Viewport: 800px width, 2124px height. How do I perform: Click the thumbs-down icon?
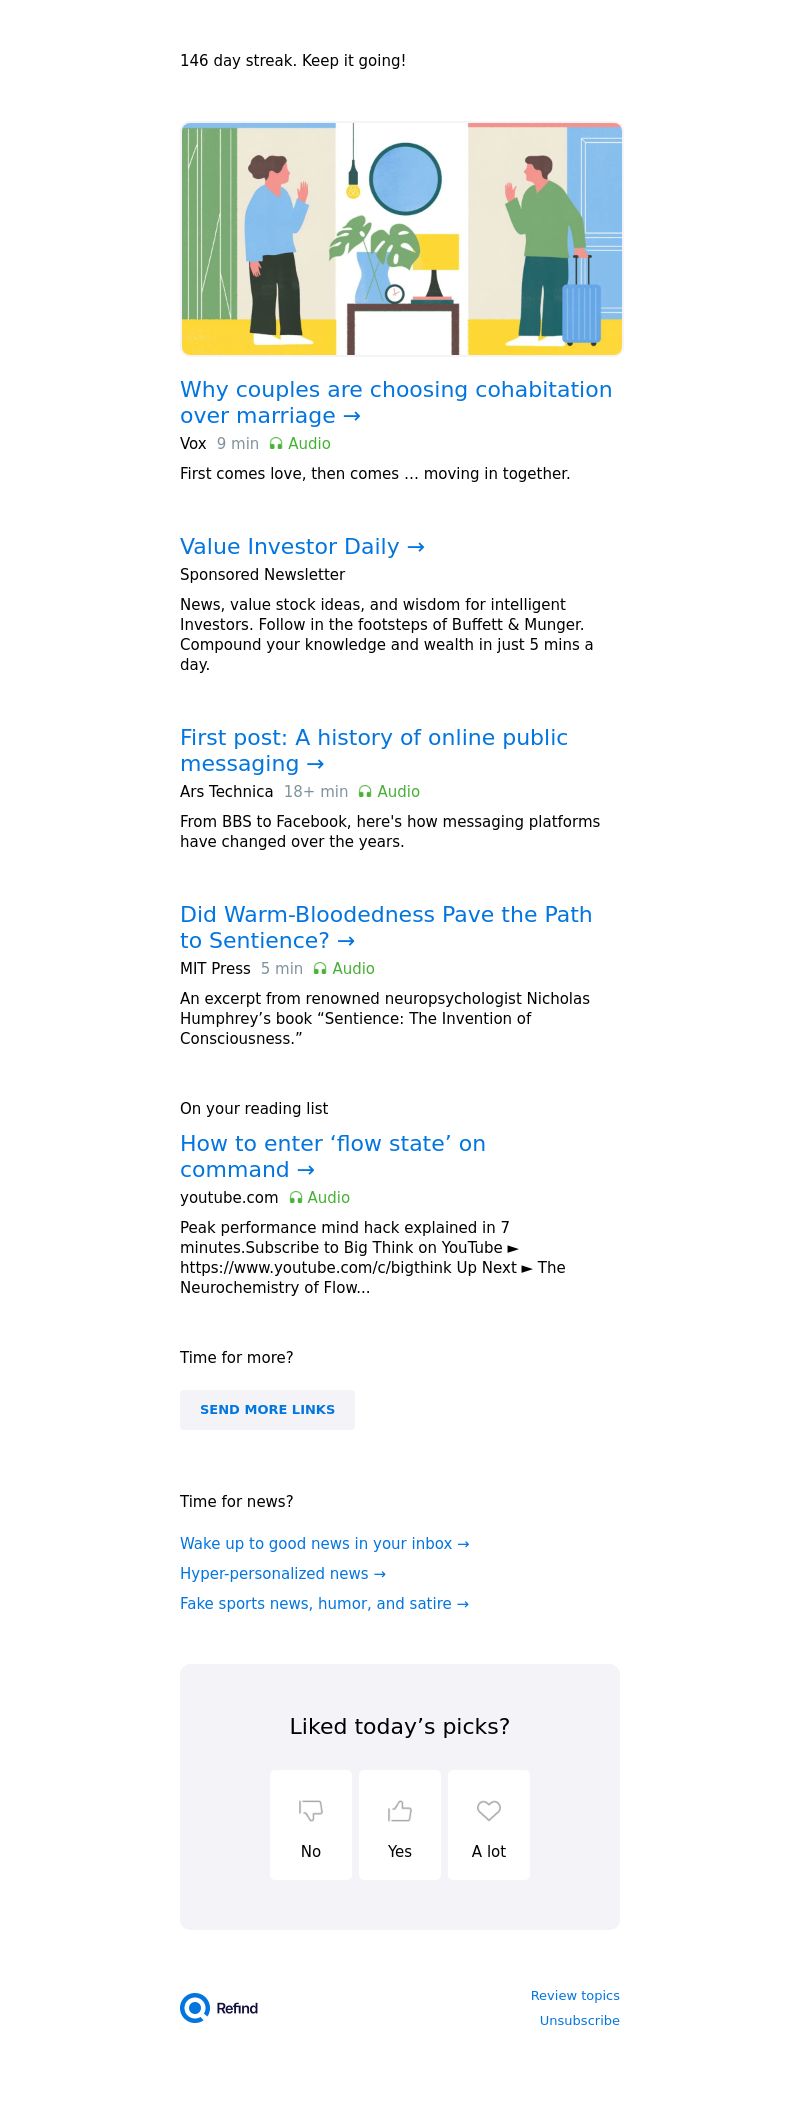311,1810
